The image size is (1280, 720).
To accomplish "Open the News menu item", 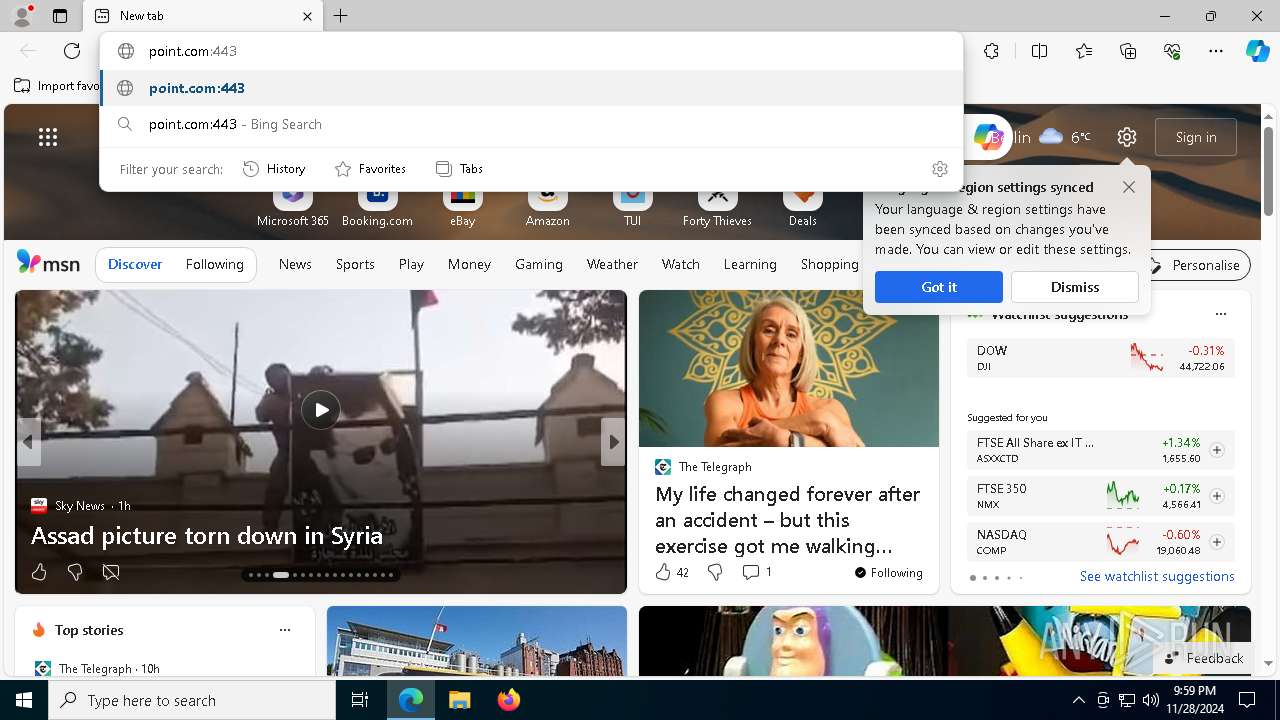I will point(295,264).
